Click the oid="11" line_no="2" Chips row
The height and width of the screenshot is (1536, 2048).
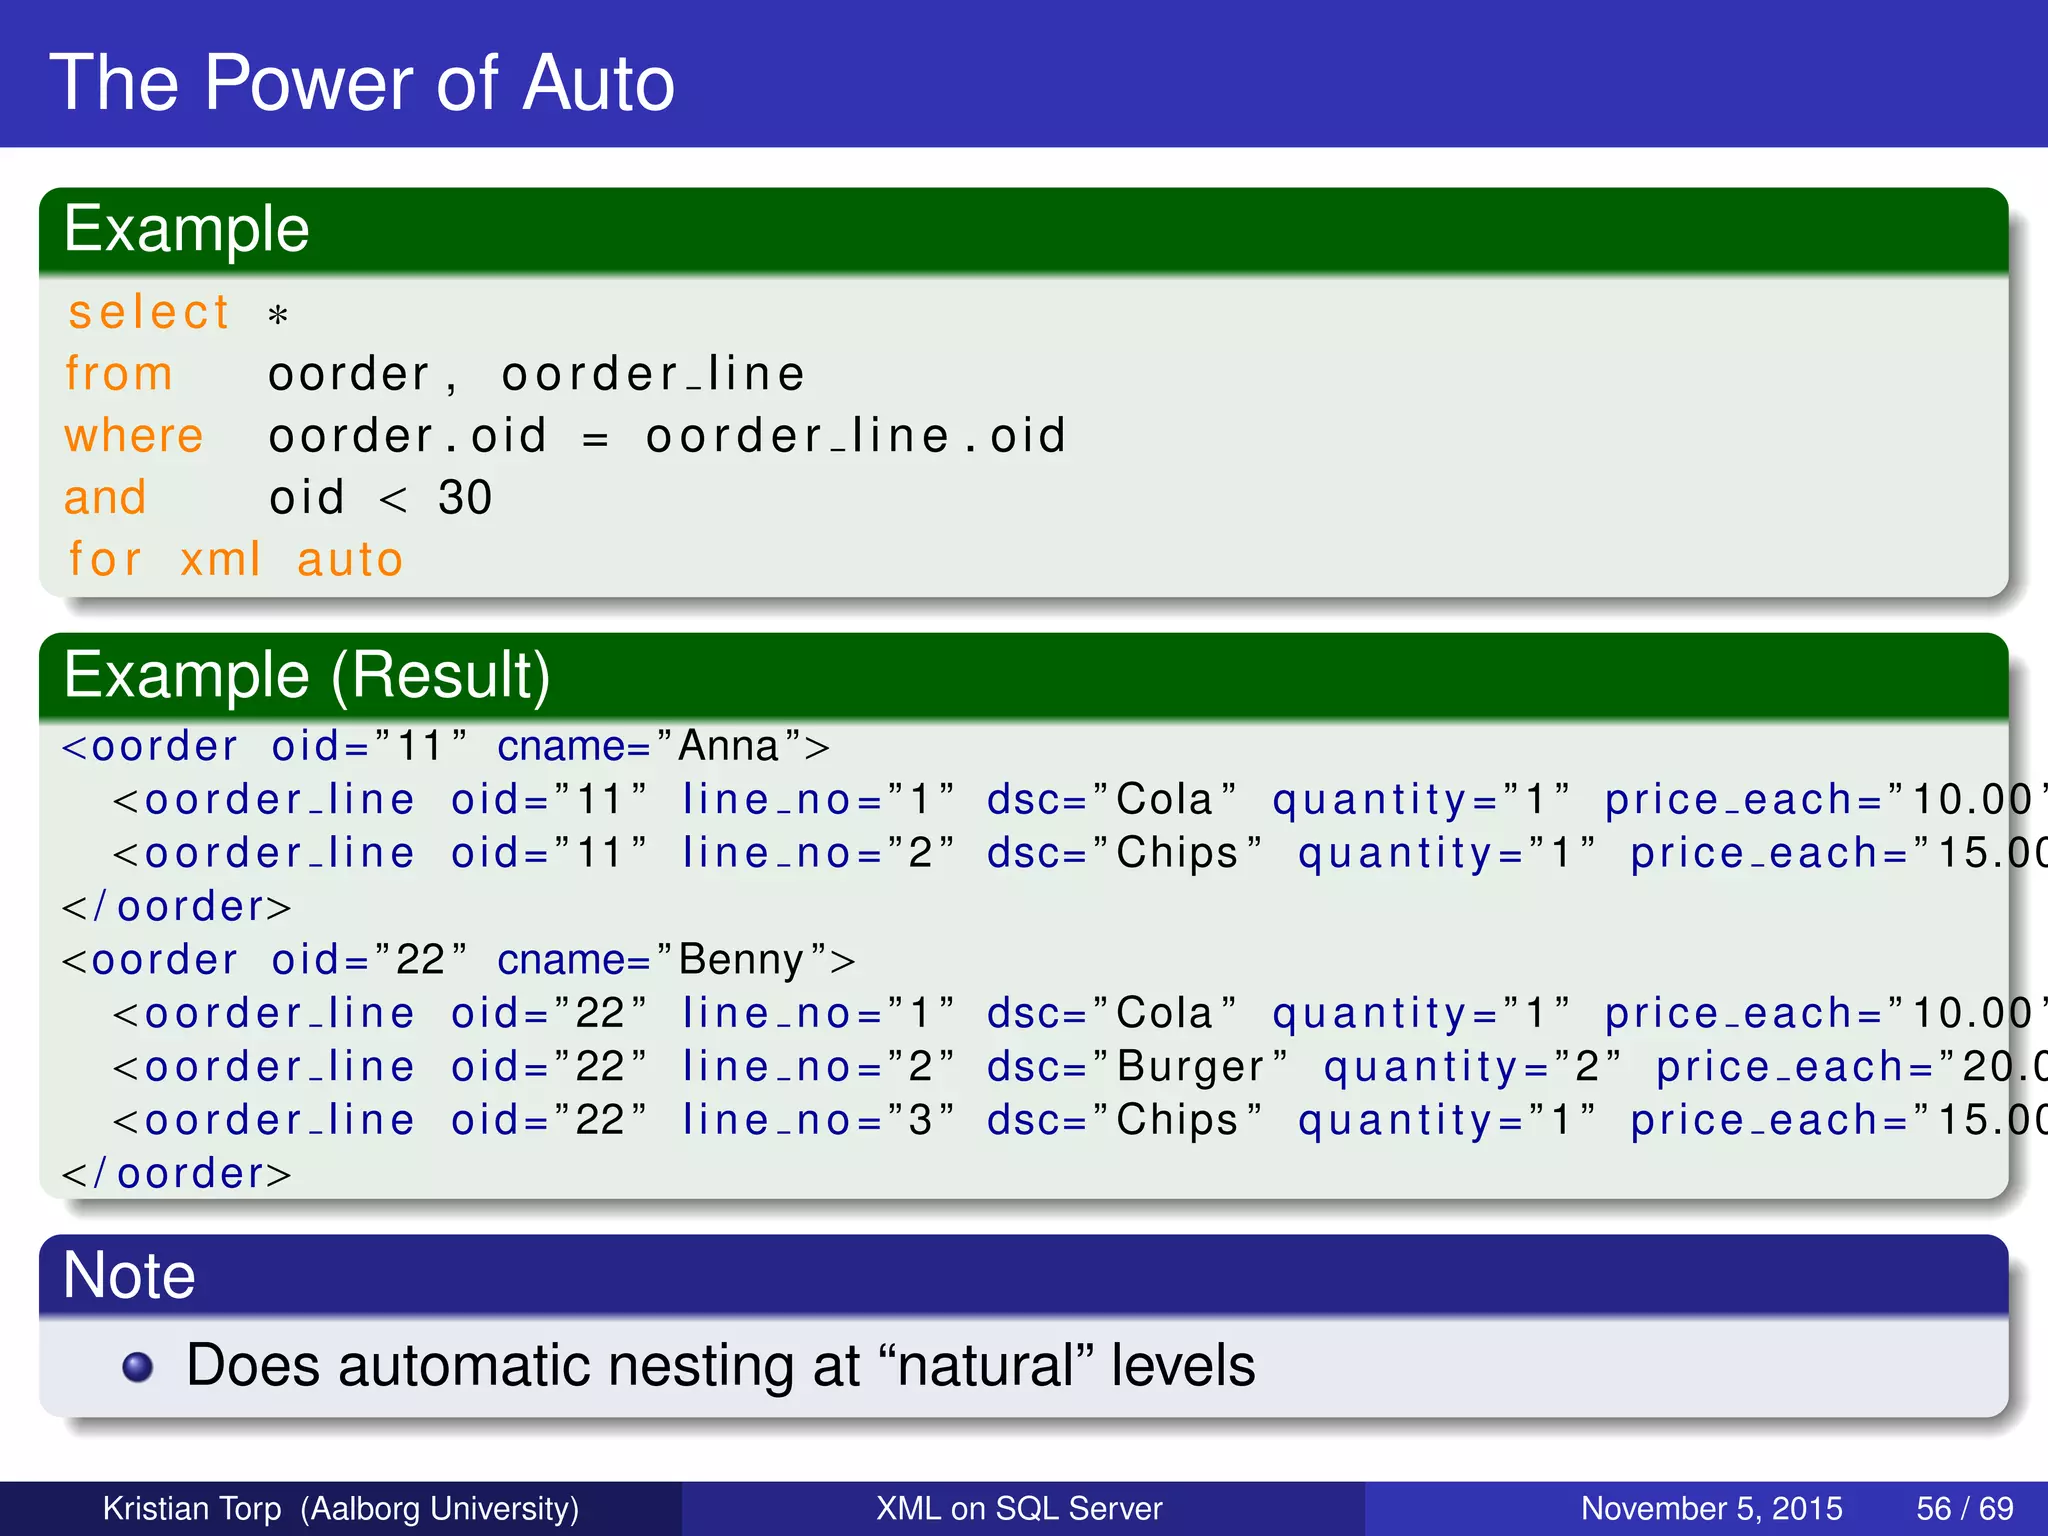[x=1079, y=853]
